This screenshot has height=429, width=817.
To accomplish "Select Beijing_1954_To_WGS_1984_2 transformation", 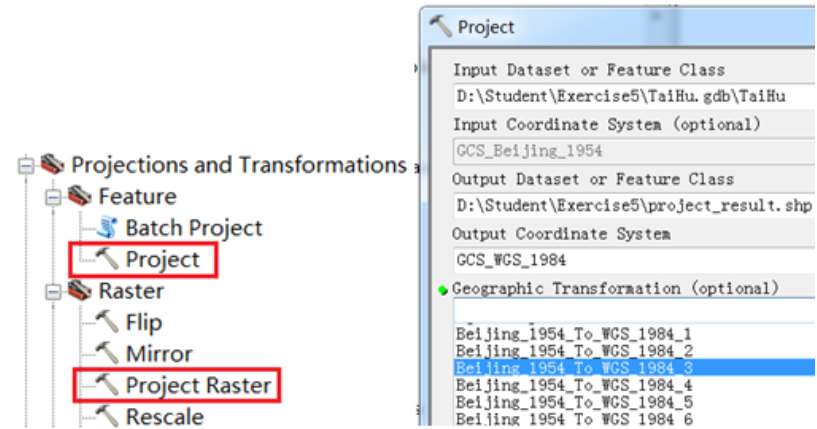I will coord(634,350).
